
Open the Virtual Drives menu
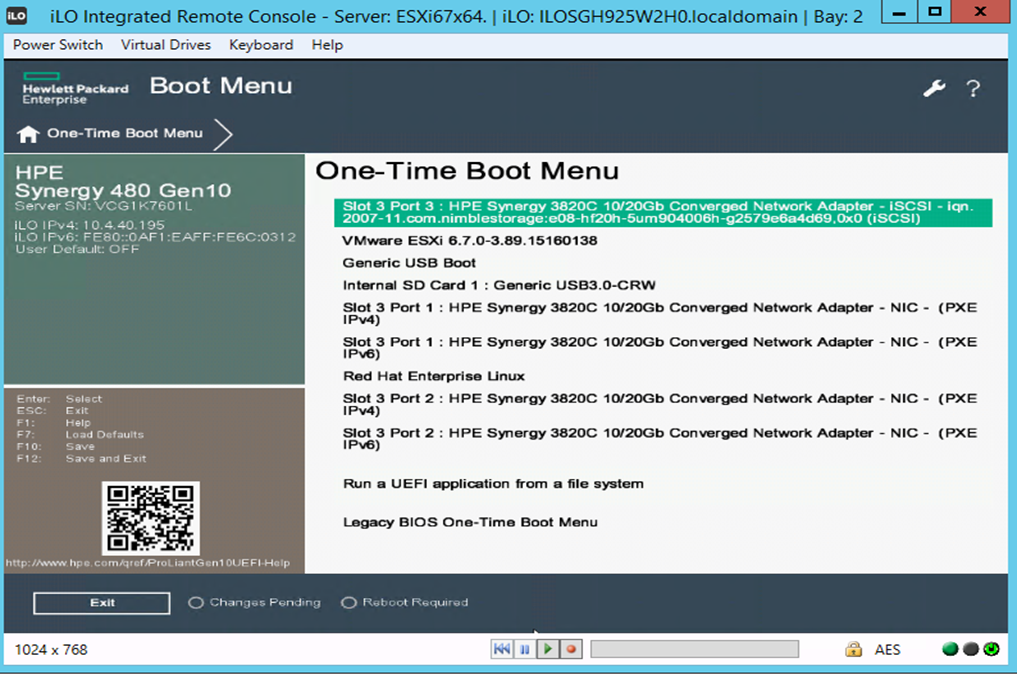[x=164, y=44]
